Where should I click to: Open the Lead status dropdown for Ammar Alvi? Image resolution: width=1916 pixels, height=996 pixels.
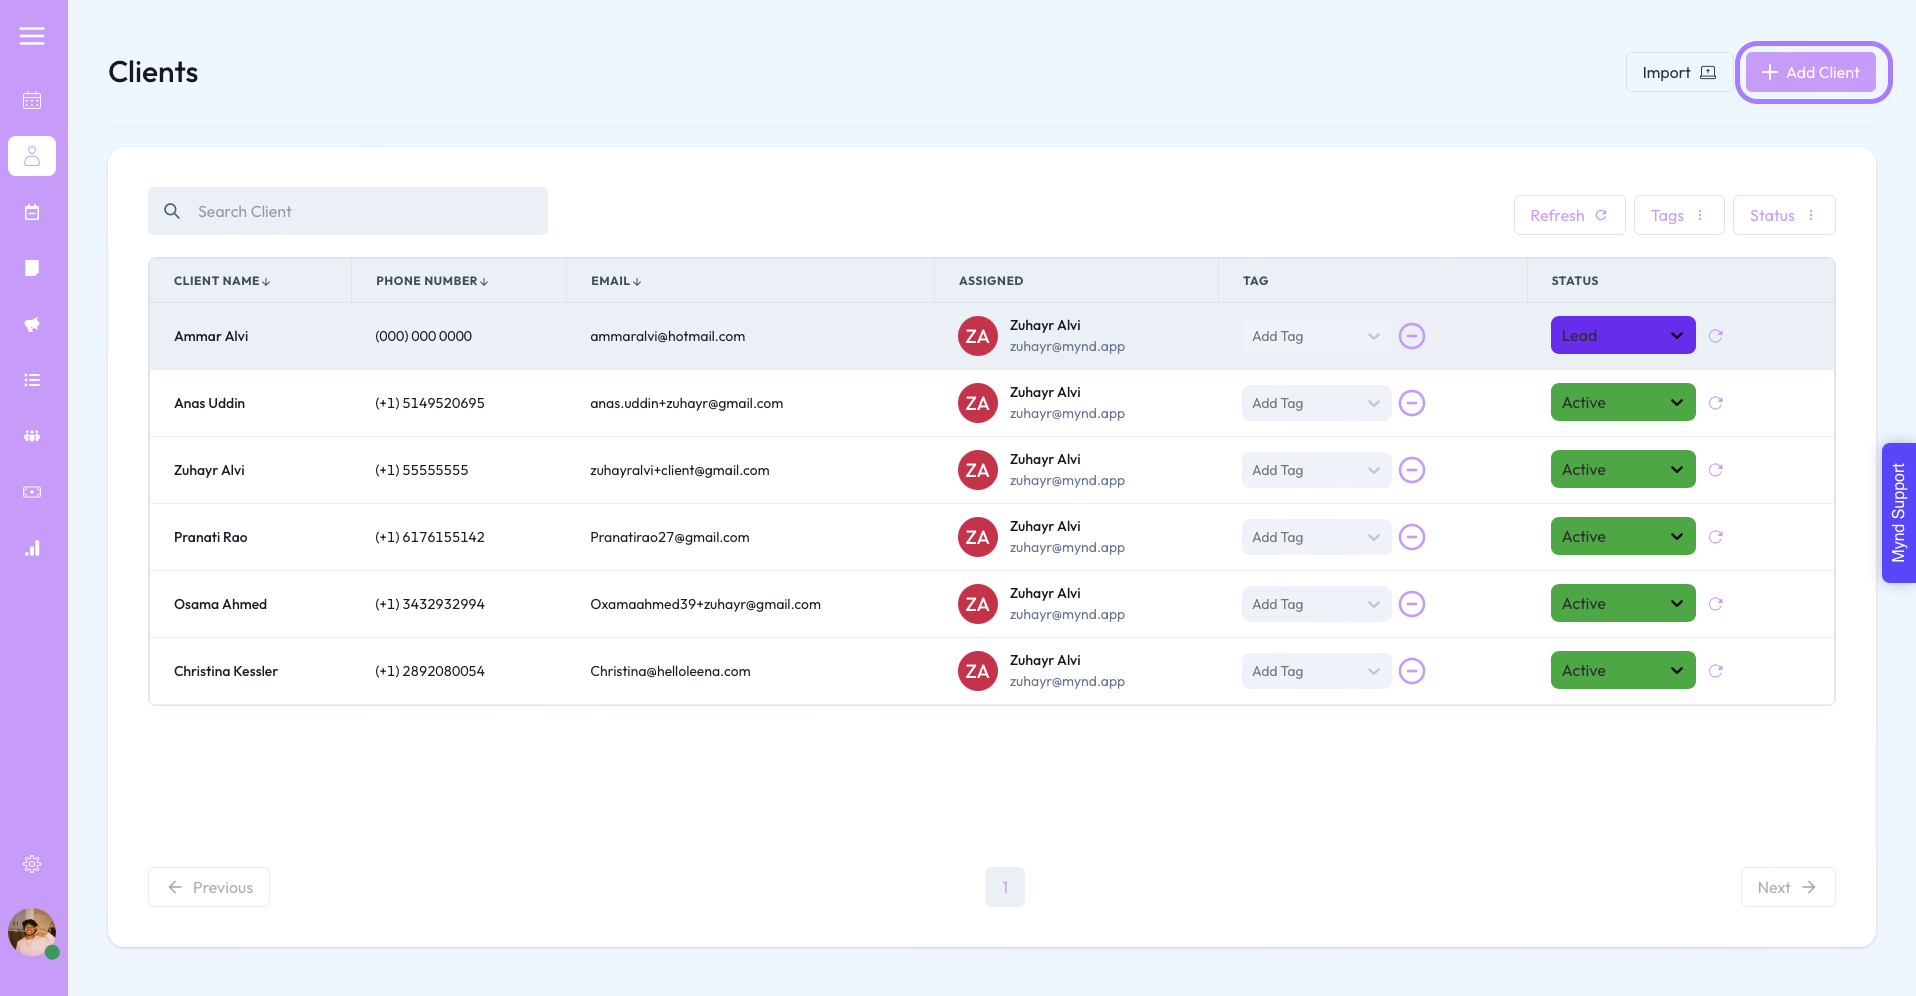(1623, 335)
